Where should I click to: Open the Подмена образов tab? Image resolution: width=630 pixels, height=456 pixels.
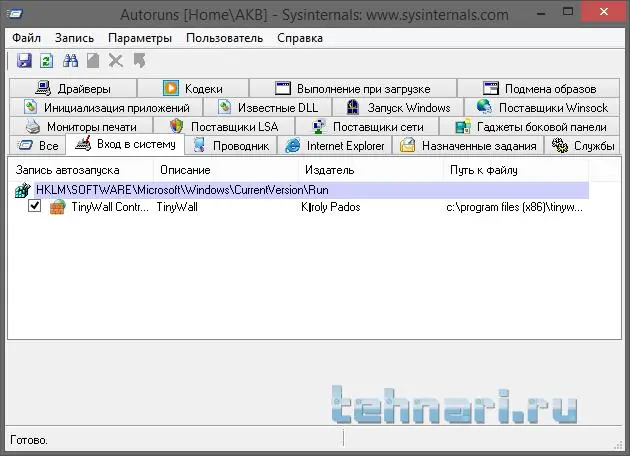[x=539, y=88]
